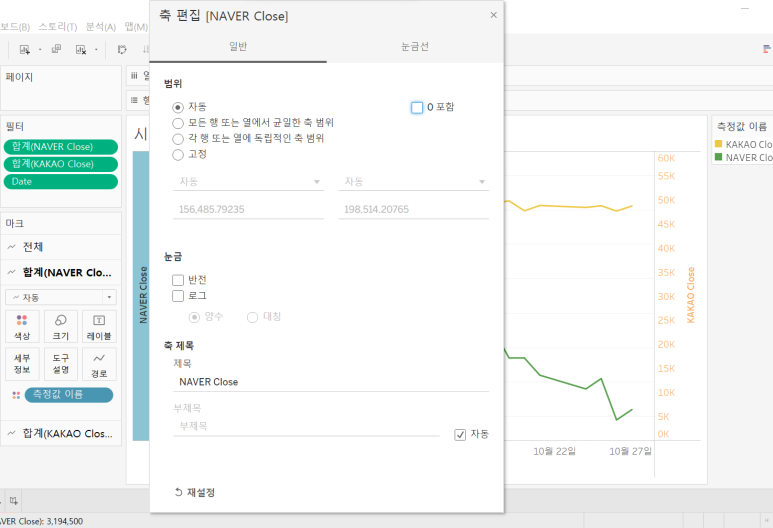Click the 부제목 subtitle input field
Image resolution: width=773 pixels, height=528 pixels.
click(306, 426)
